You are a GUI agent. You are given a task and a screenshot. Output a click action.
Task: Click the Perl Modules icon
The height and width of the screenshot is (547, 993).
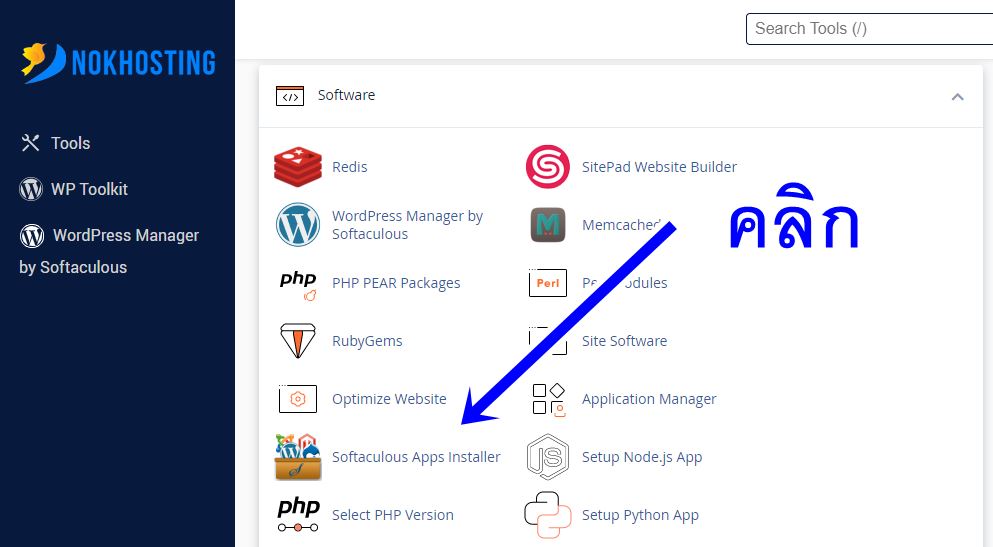point(548,283)
